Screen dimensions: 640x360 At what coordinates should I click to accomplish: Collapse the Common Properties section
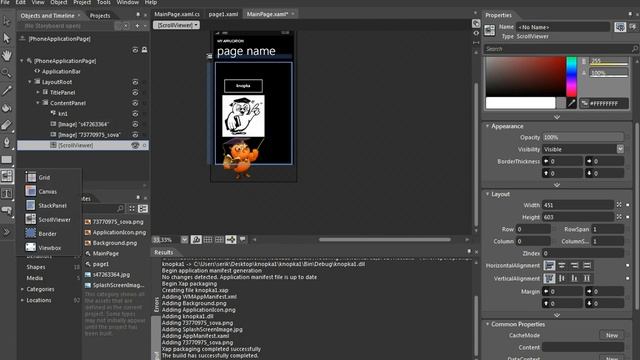pyautogui.click(x=487, y=324)
